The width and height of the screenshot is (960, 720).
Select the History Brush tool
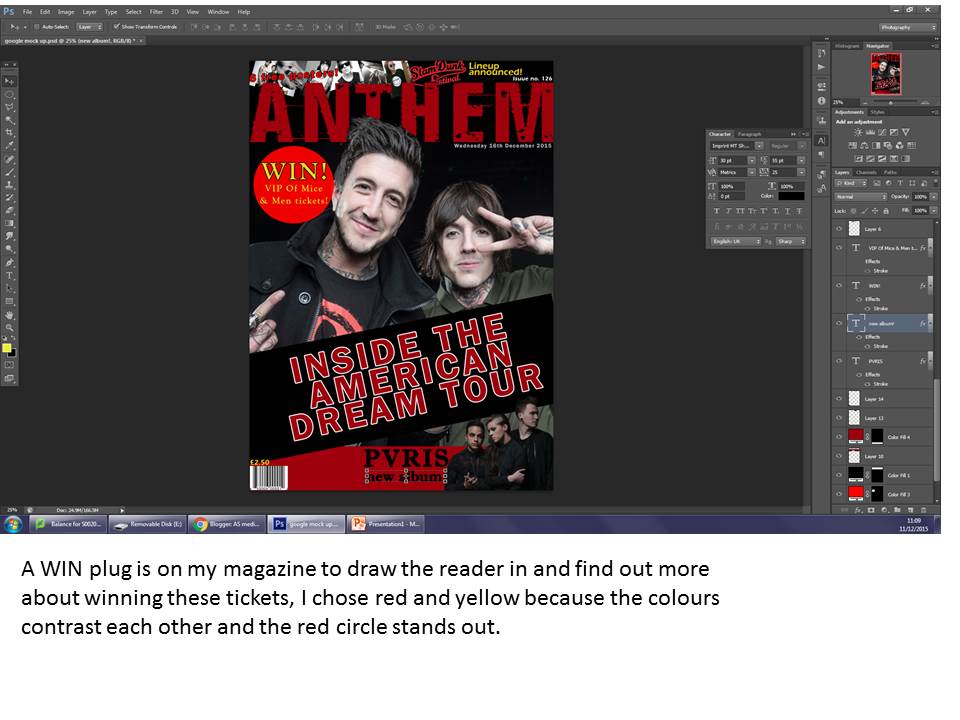(x=9, y=198)
